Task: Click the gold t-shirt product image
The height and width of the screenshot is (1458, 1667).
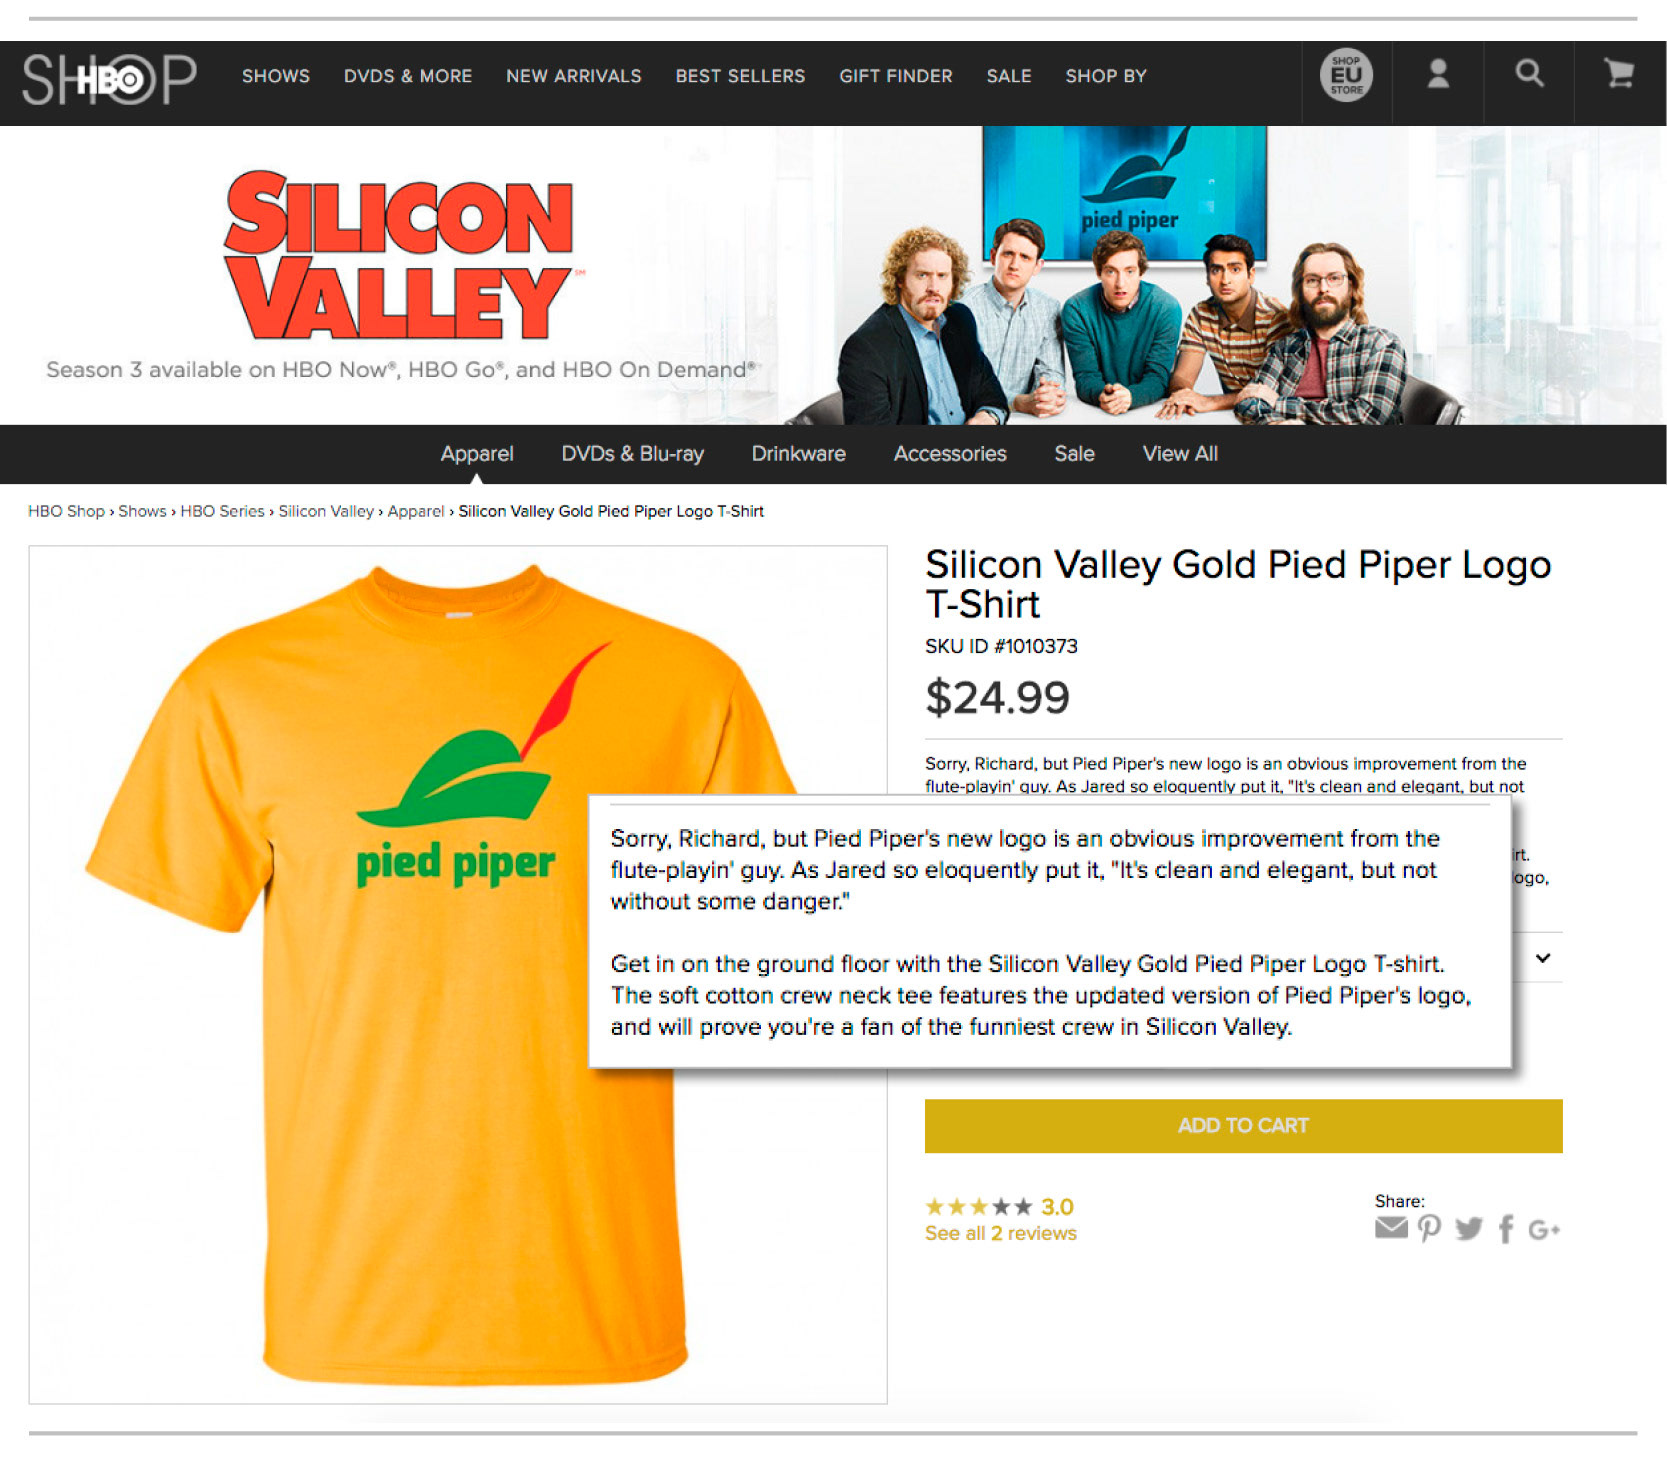Action: 458,974
